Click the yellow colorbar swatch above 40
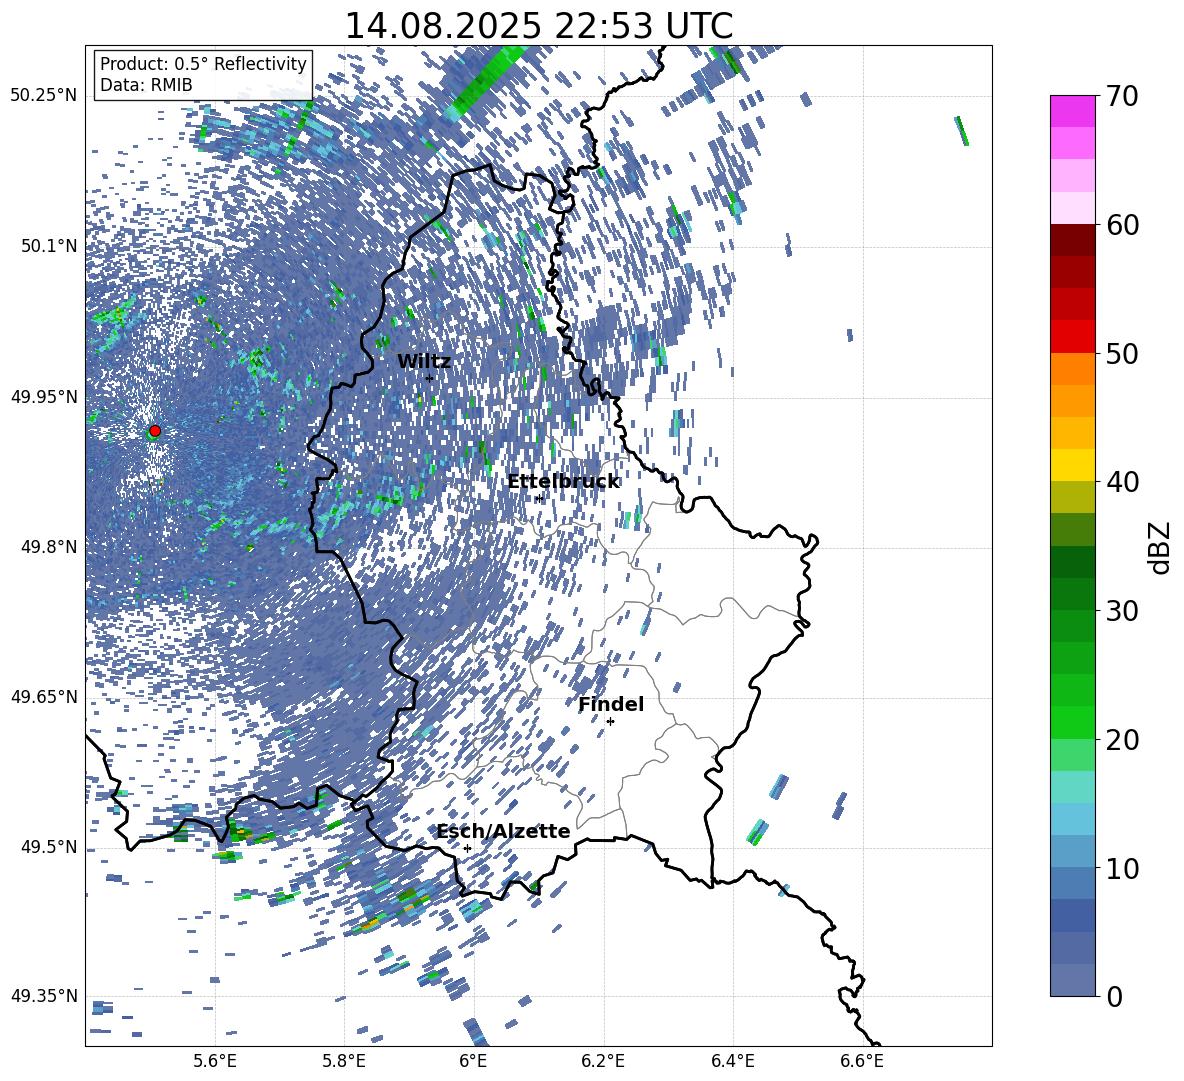This screenshot has height=1081, width=1184. coord(1072,465)
